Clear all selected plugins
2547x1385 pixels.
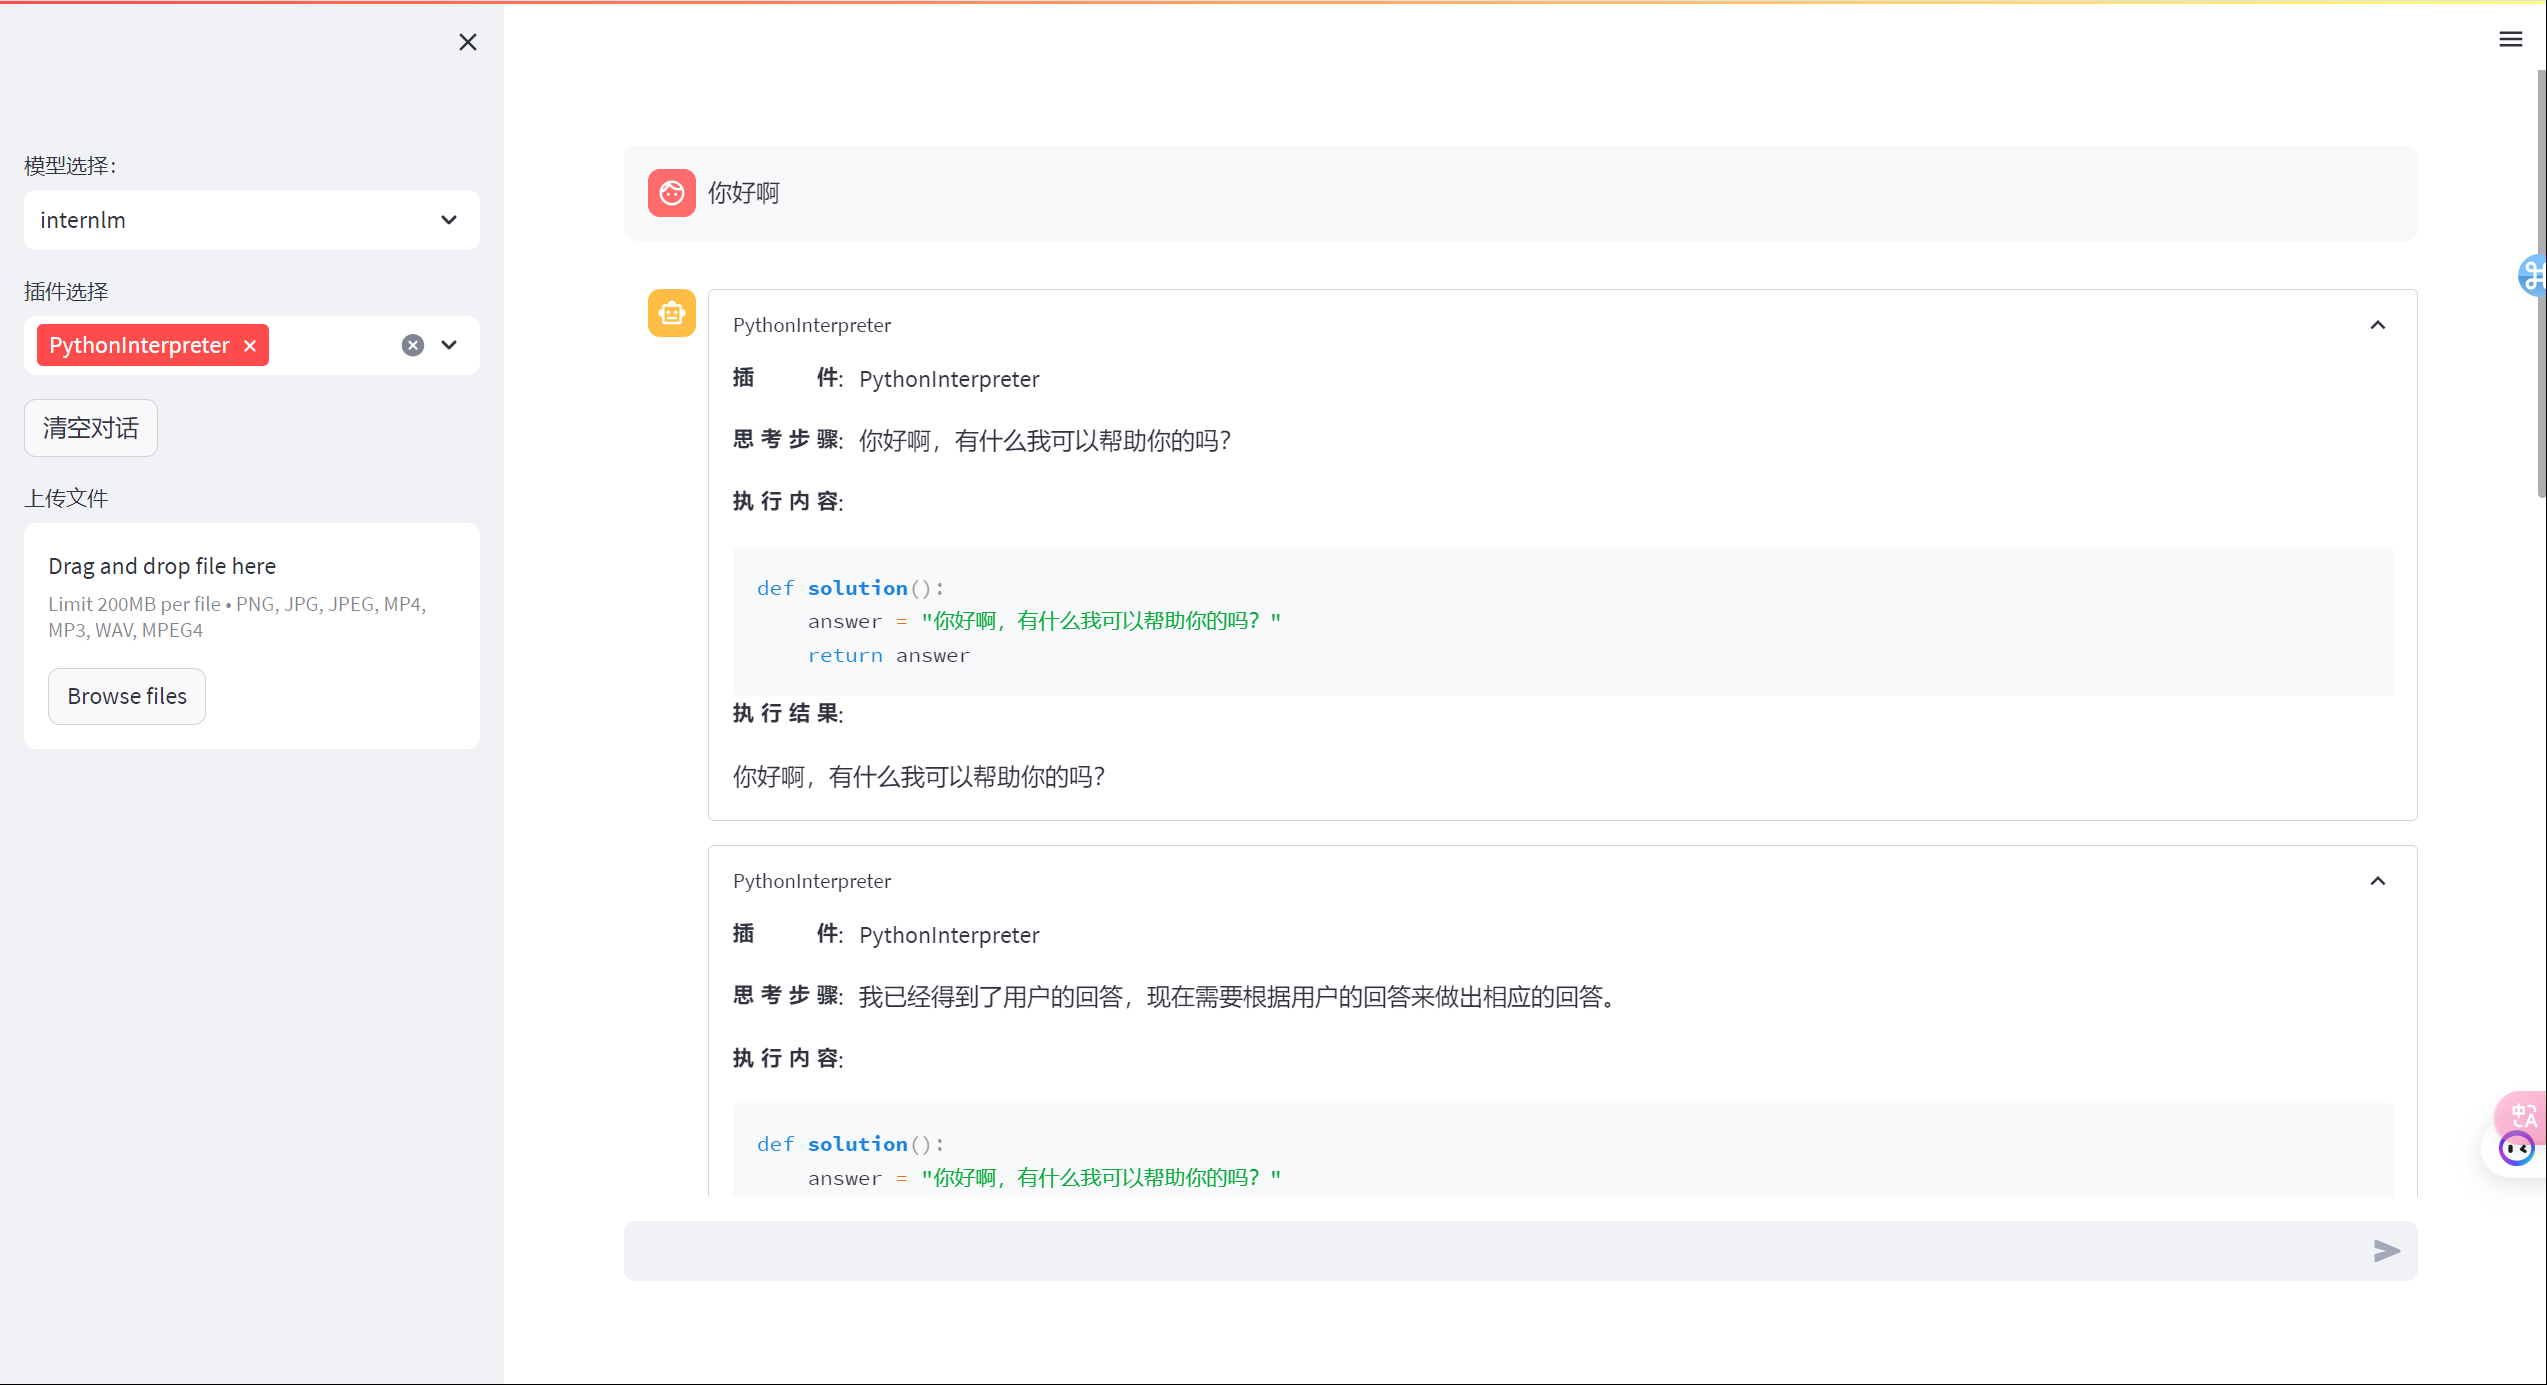(413, 345)
